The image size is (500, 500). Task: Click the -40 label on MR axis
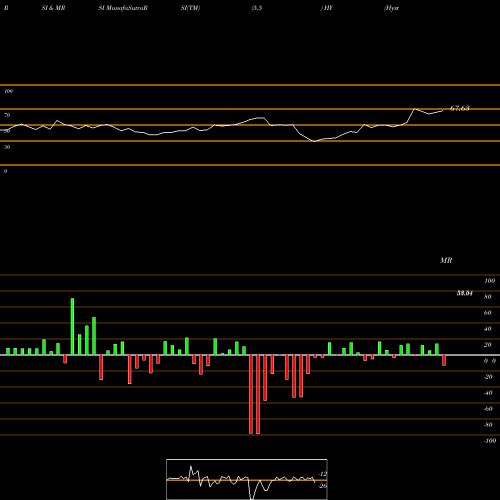(488, 393)
